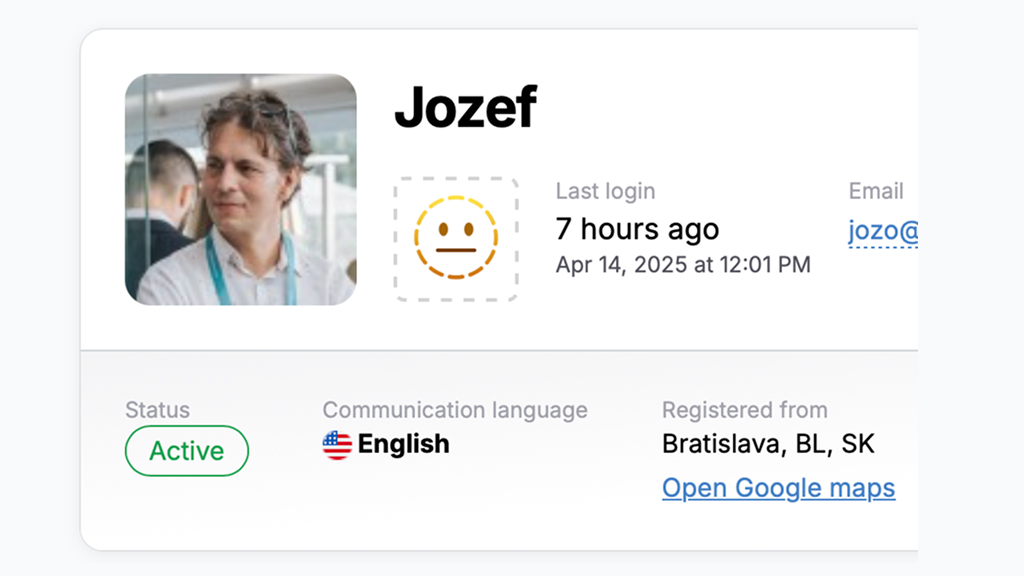Click the 7 hours ago text
The width and height of the screenshot is (1024, 576).
point(637,229)
